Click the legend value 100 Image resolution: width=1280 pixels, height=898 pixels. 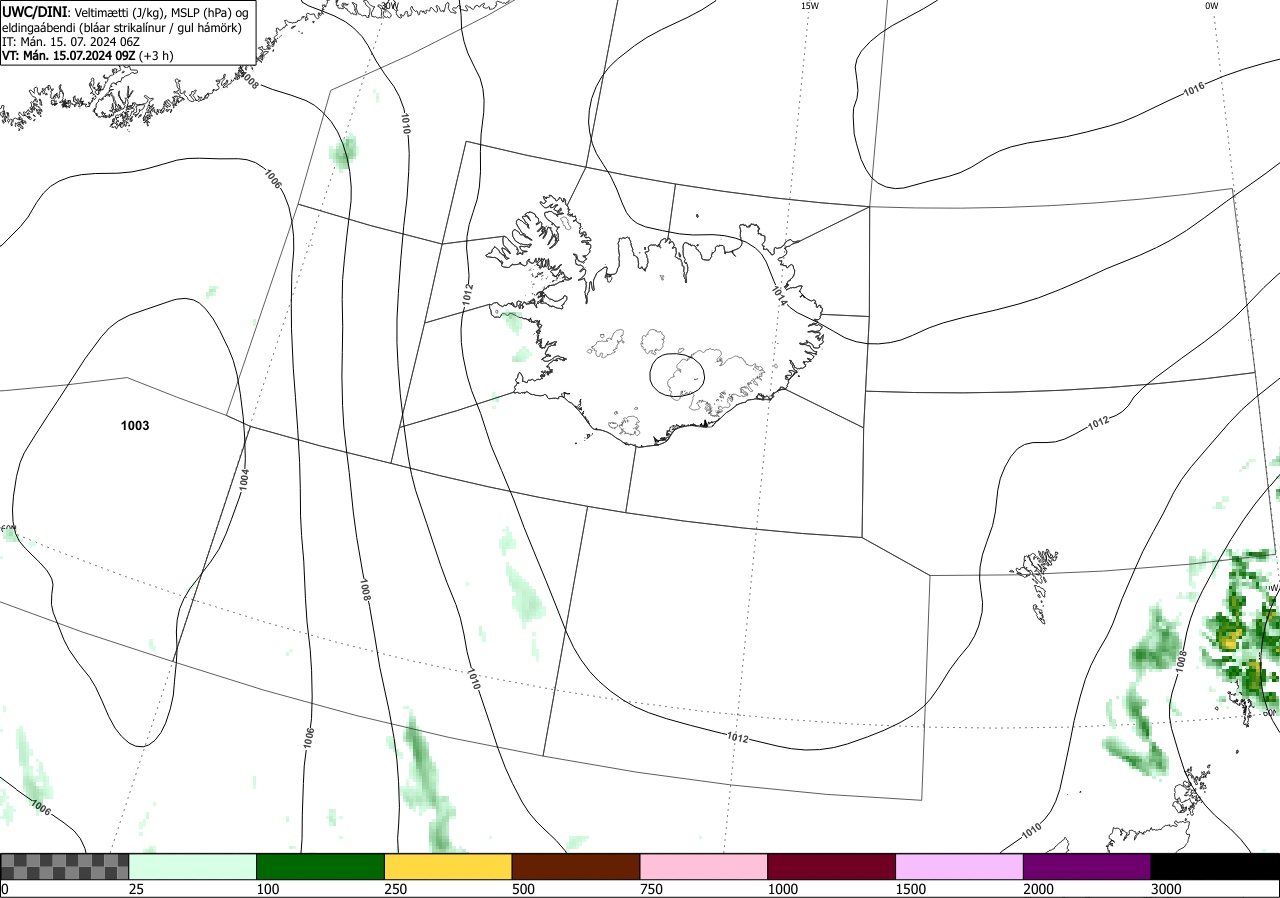pyautogui.click(x=267, y=889)
